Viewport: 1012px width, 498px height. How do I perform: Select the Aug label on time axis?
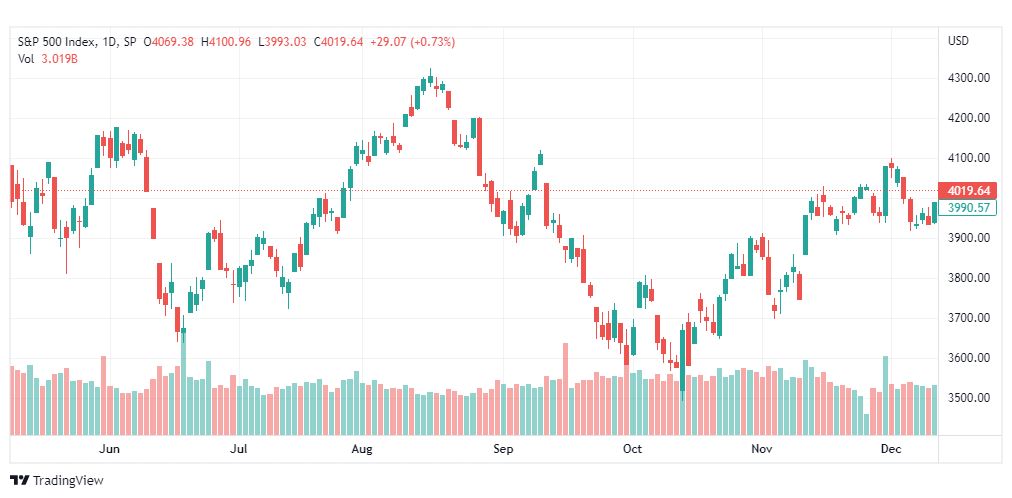point(362,449)
